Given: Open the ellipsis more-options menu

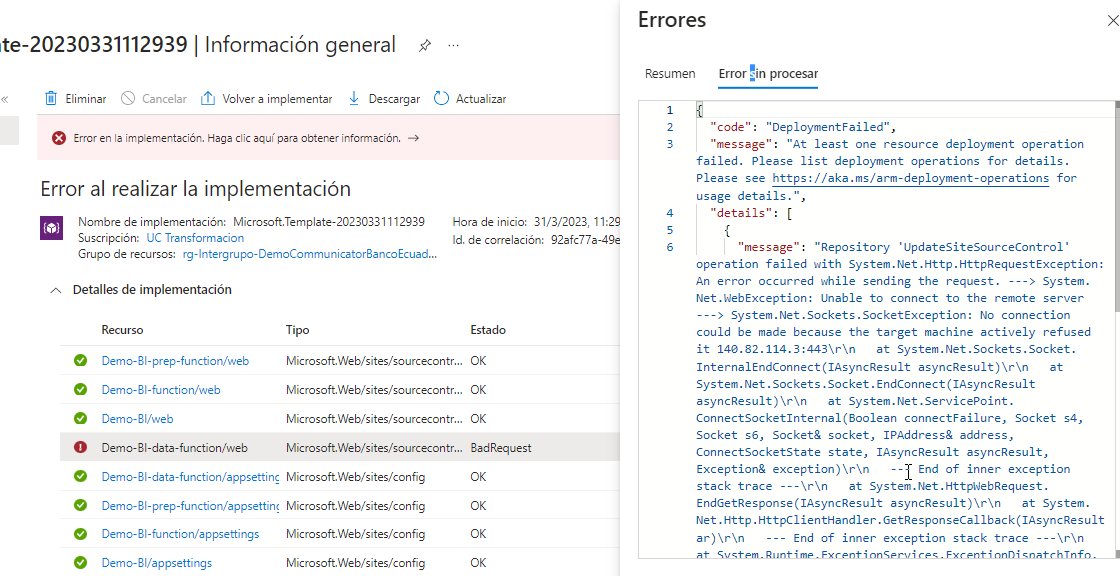Looking at the screenshot, I should pos(453,45).
